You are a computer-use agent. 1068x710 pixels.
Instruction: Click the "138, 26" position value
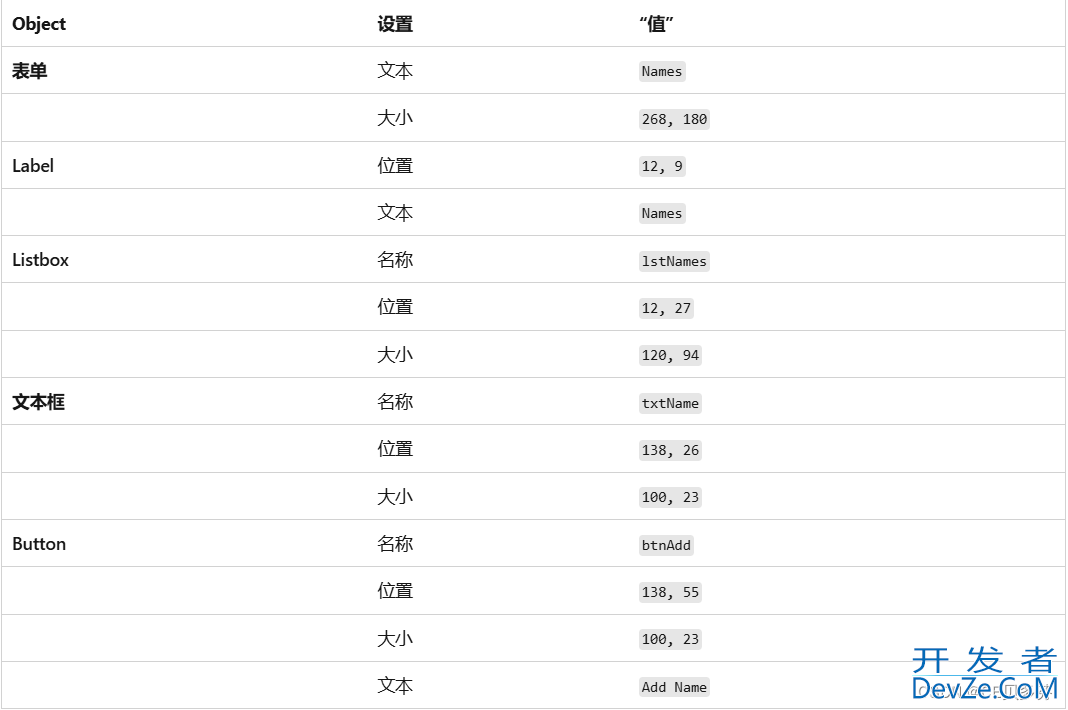670,450
